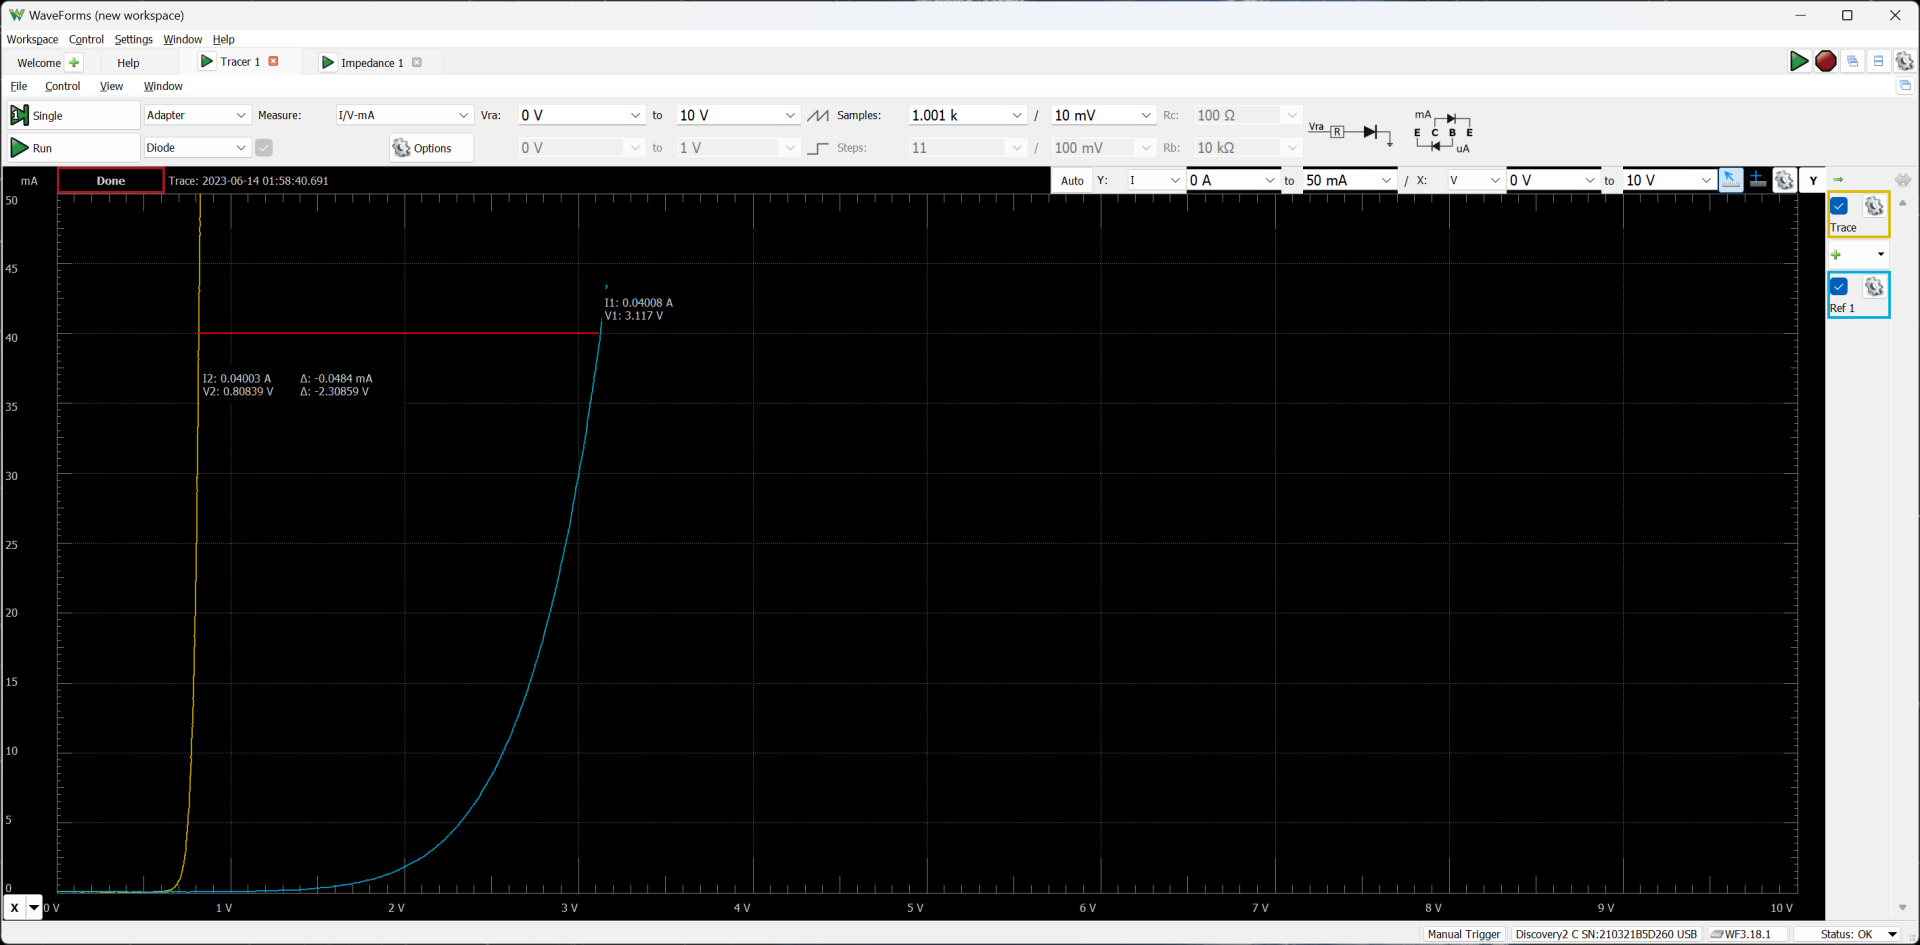Toggle the Y cursor button
Viewport: 1920px width, 945px height.
click(1813, 181)
